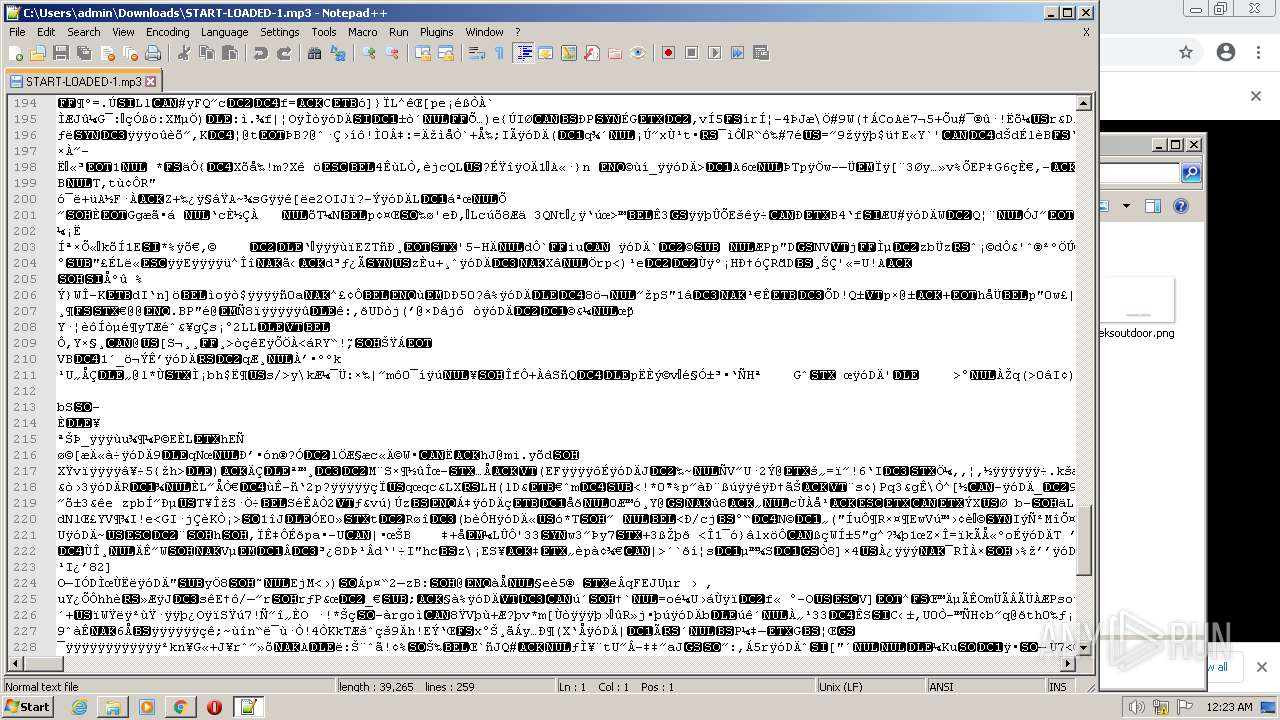Screen dimensions: 1280x720
Task: Click the vertical scrollbar up arrow
Action: (1084, 103)
